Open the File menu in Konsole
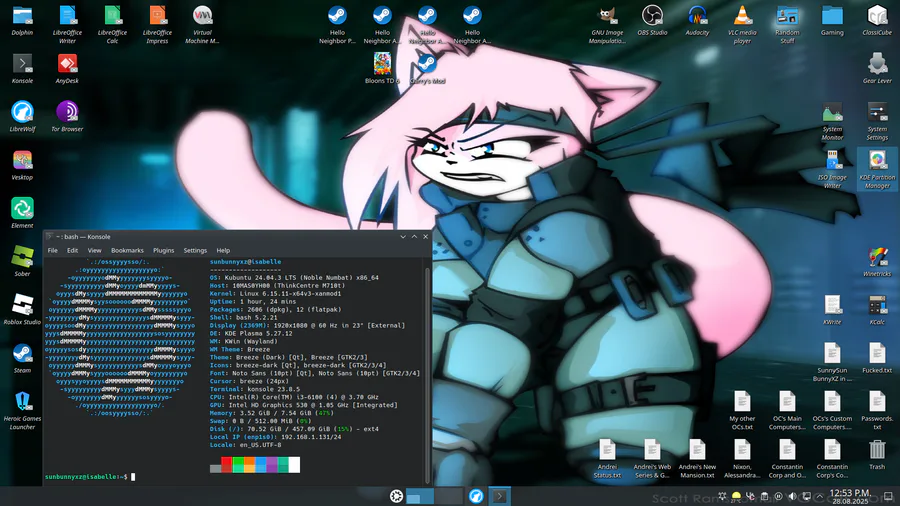This screenshot has width=900, height=506. [52, 250]
